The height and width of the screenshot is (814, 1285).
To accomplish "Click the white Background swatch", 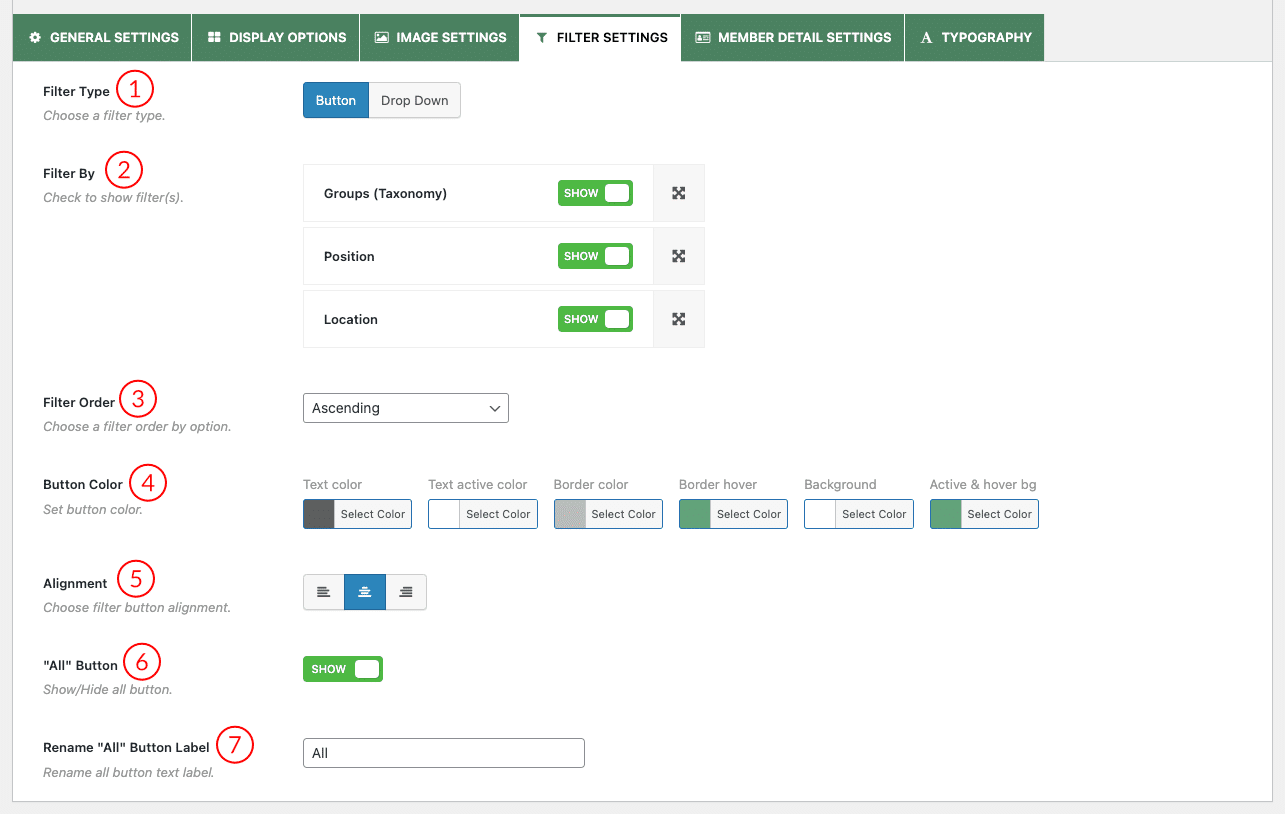I will [x=820, y=514].
